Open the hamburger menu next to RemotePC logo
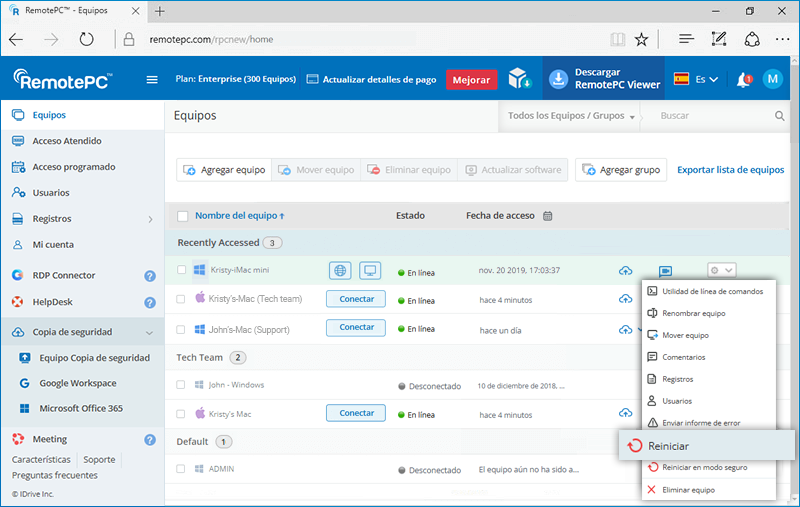This screenshot has width=800, height=507. pos(152,80)
